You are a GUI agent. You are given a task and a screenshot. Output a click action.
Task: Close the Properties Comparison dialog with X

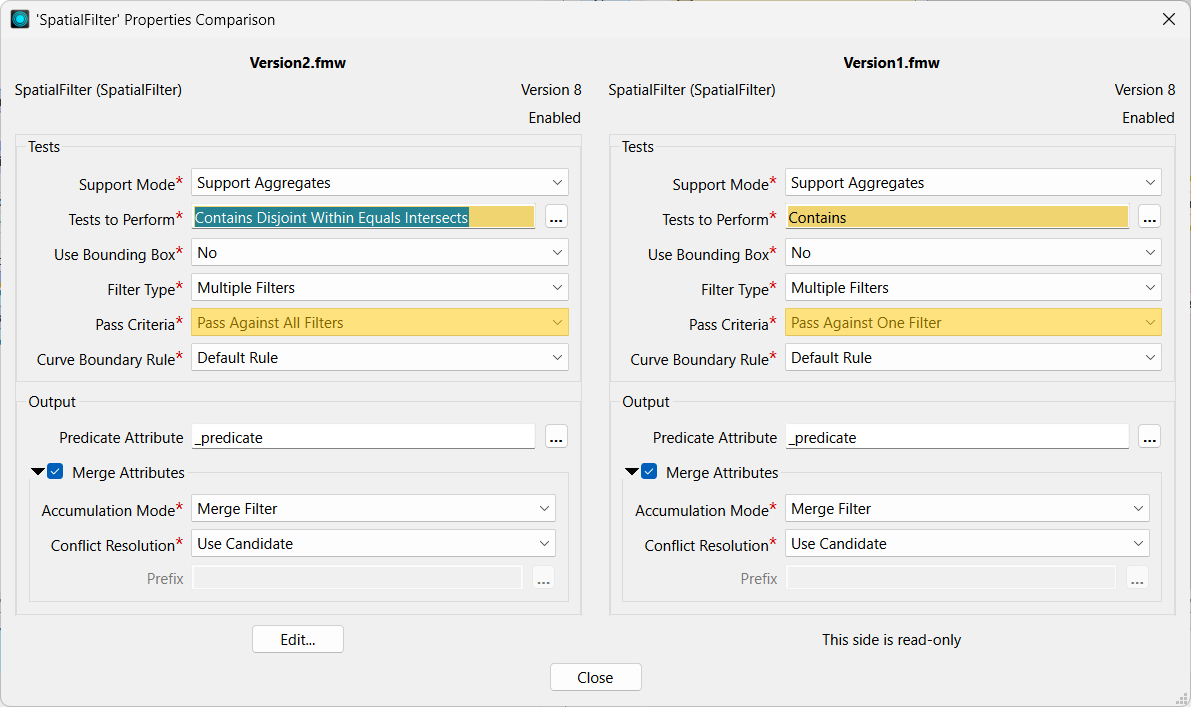pos(1169,19)
